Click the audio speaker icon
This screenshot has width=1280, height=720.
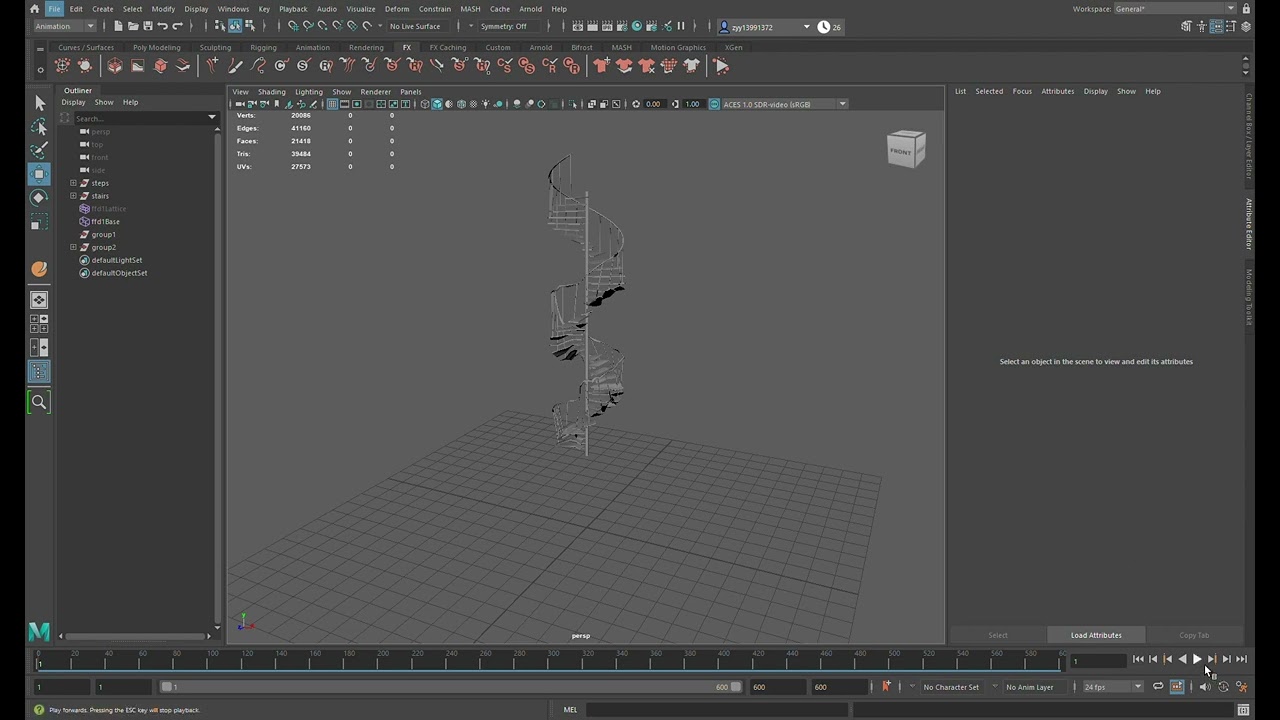point(1204,687)
